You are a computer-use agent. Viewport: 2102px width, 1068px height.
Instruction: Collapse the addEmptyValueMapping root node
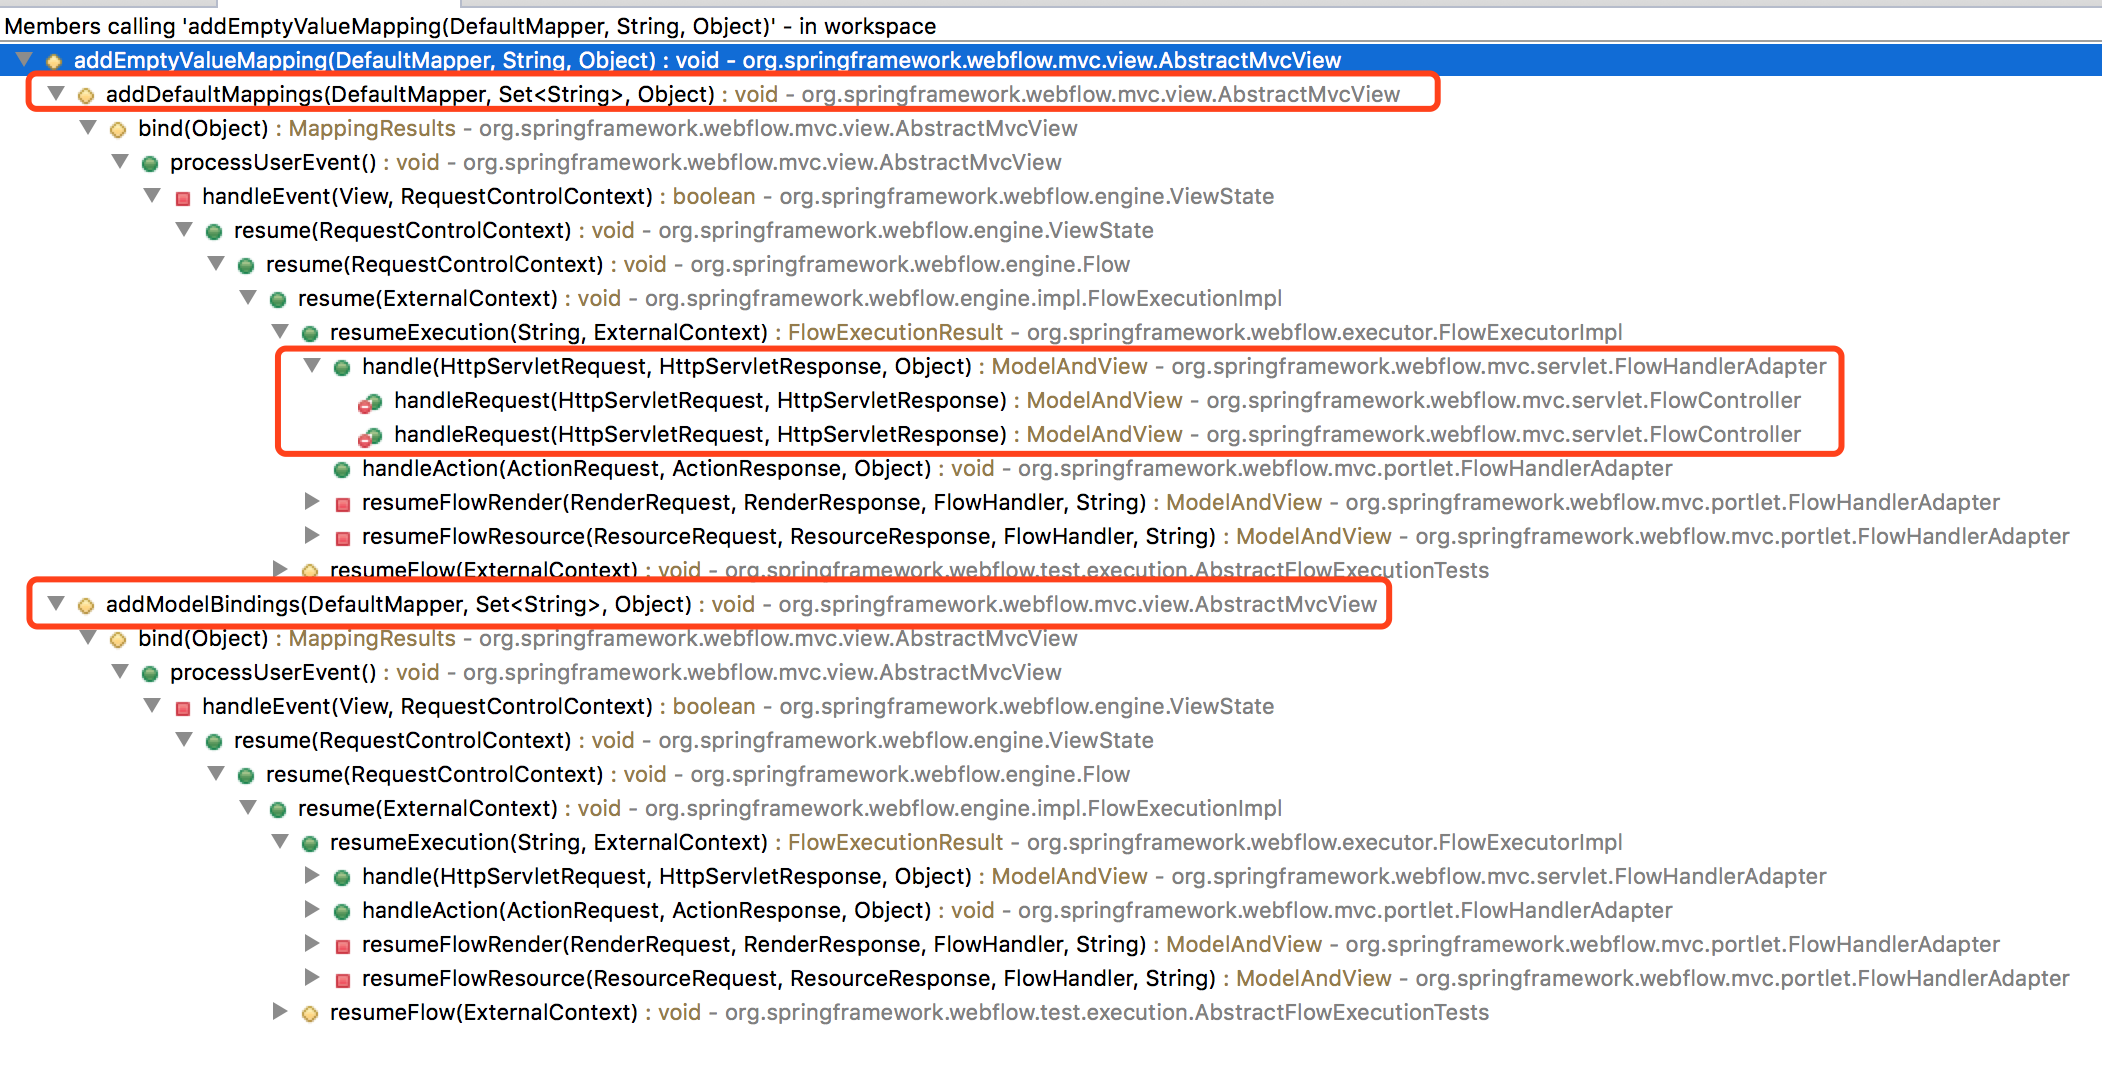[x=27, y=60]
